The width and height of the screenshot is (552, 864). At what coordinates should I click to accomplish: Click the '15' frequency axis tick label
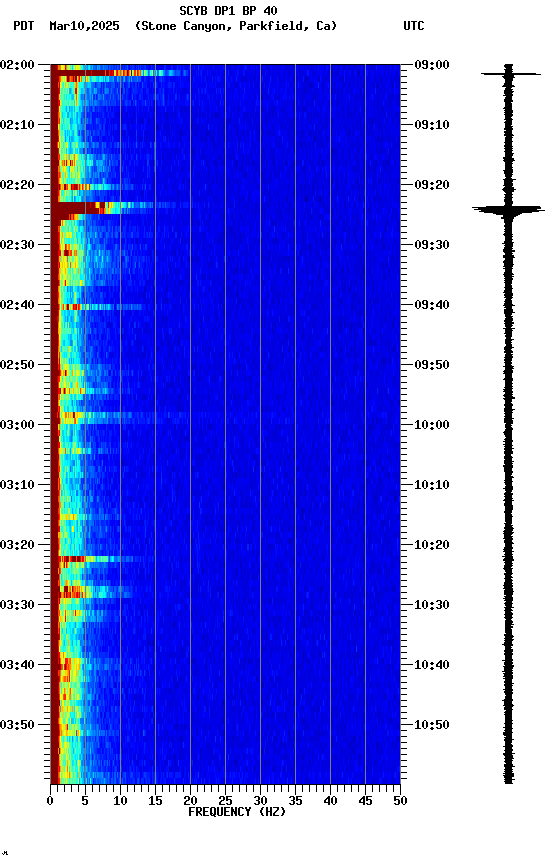(x=155, y=801)
